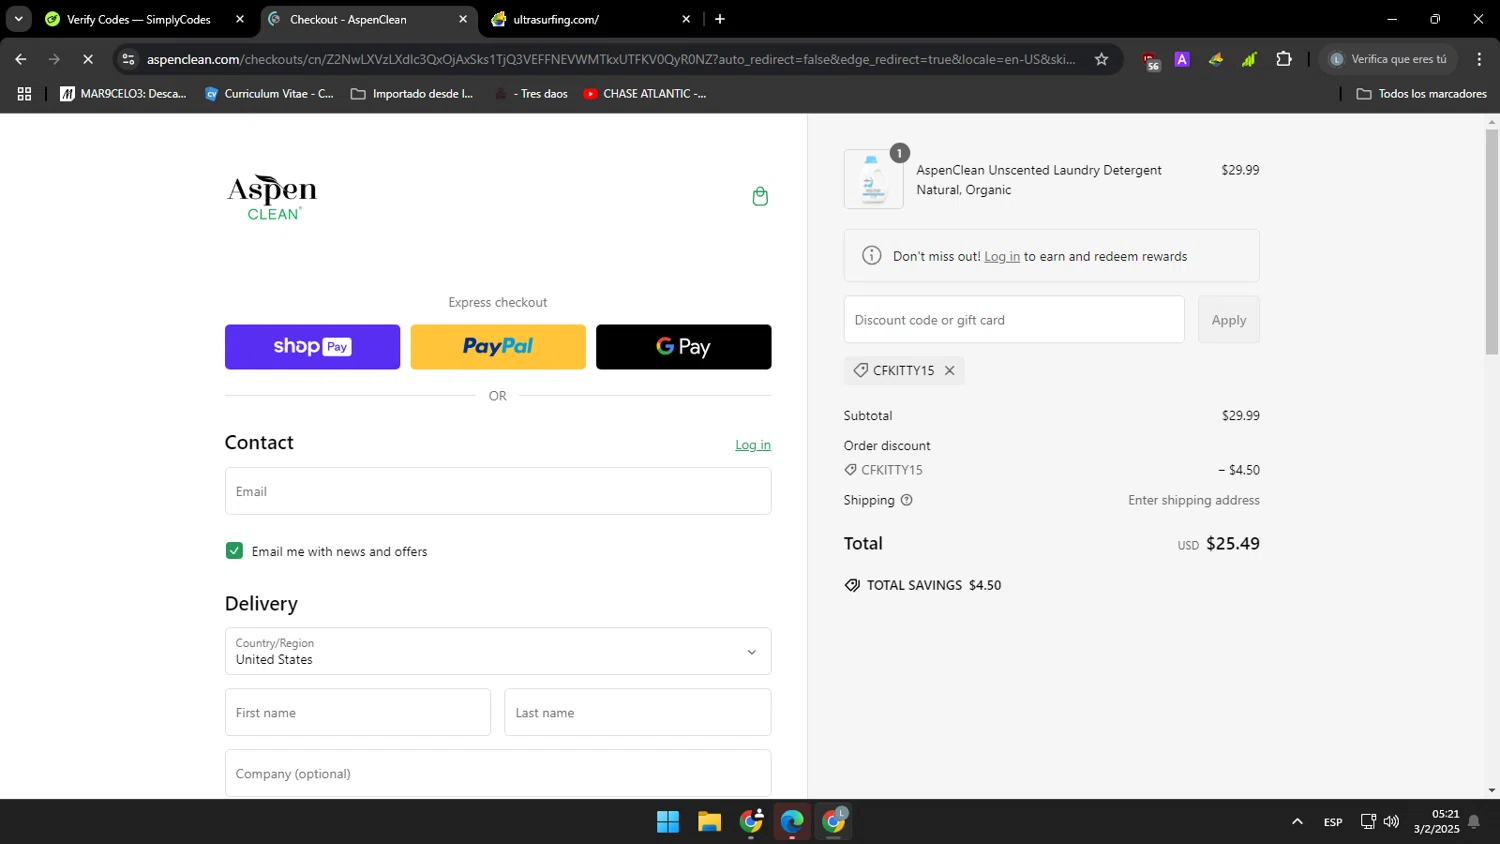Viewport: 1500px width, 844px height.
Task: Switch to the ultrasurfing.com tab
Action: (590, 19)
